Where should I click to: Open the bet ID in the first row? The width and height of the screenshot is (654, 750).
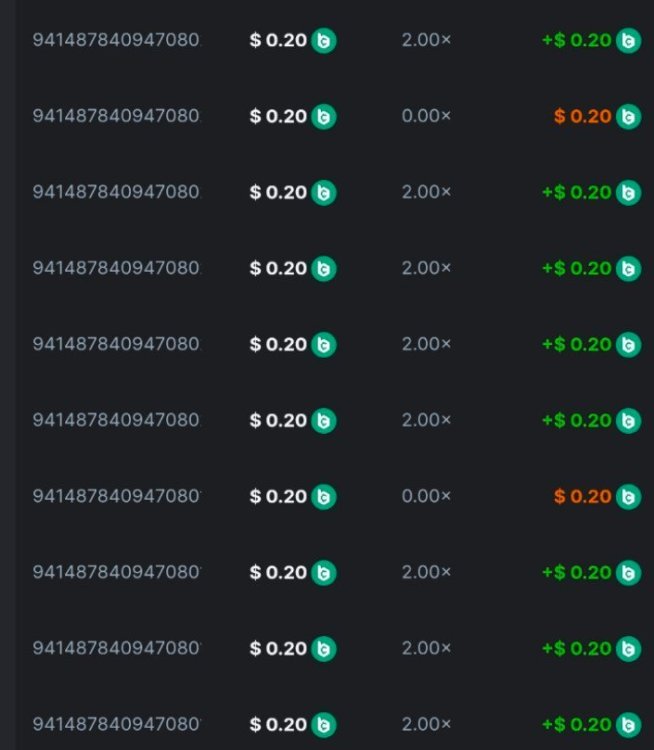(x=116, y=41)
